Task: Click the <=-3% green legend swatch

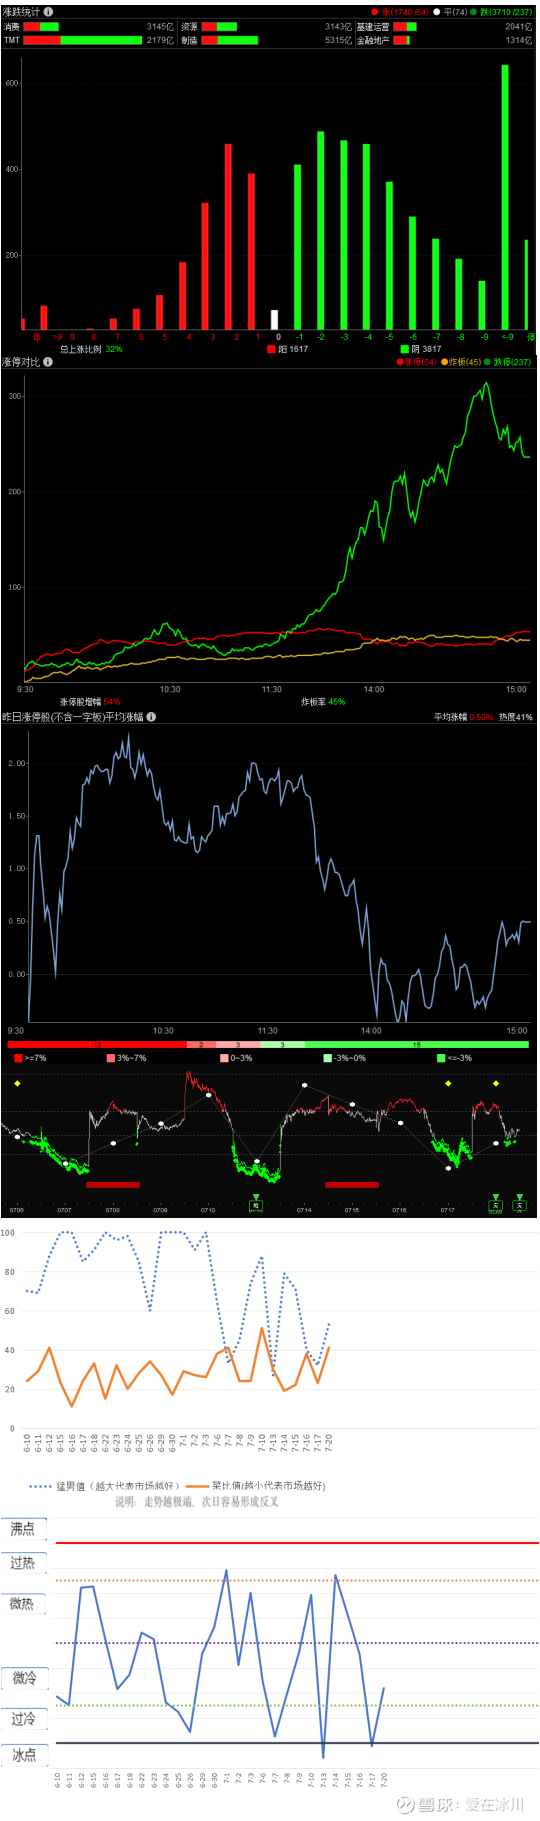Action: (x=441, y=1058)
